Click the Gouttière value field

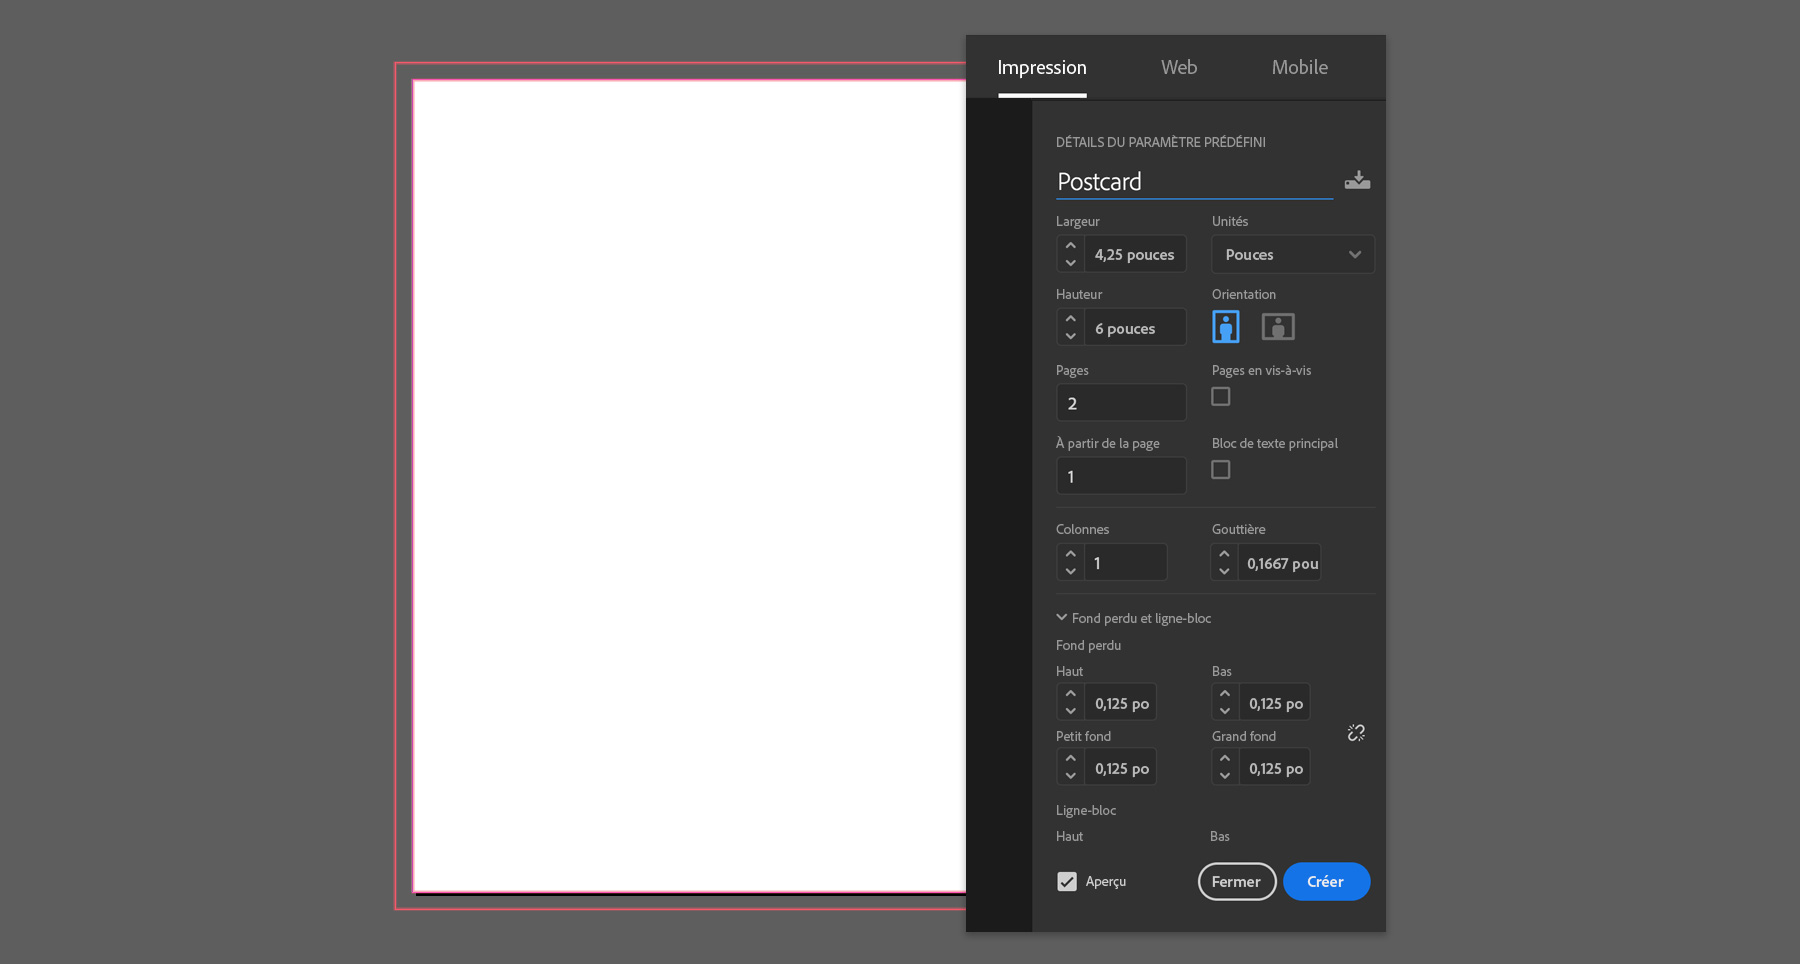coord(1279,563)
